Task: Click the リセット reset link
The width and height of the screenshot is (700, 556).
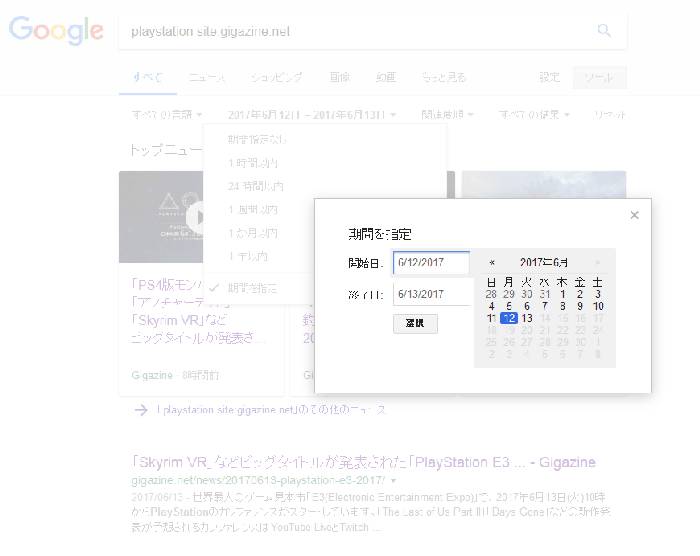Action: coord(609,115)
